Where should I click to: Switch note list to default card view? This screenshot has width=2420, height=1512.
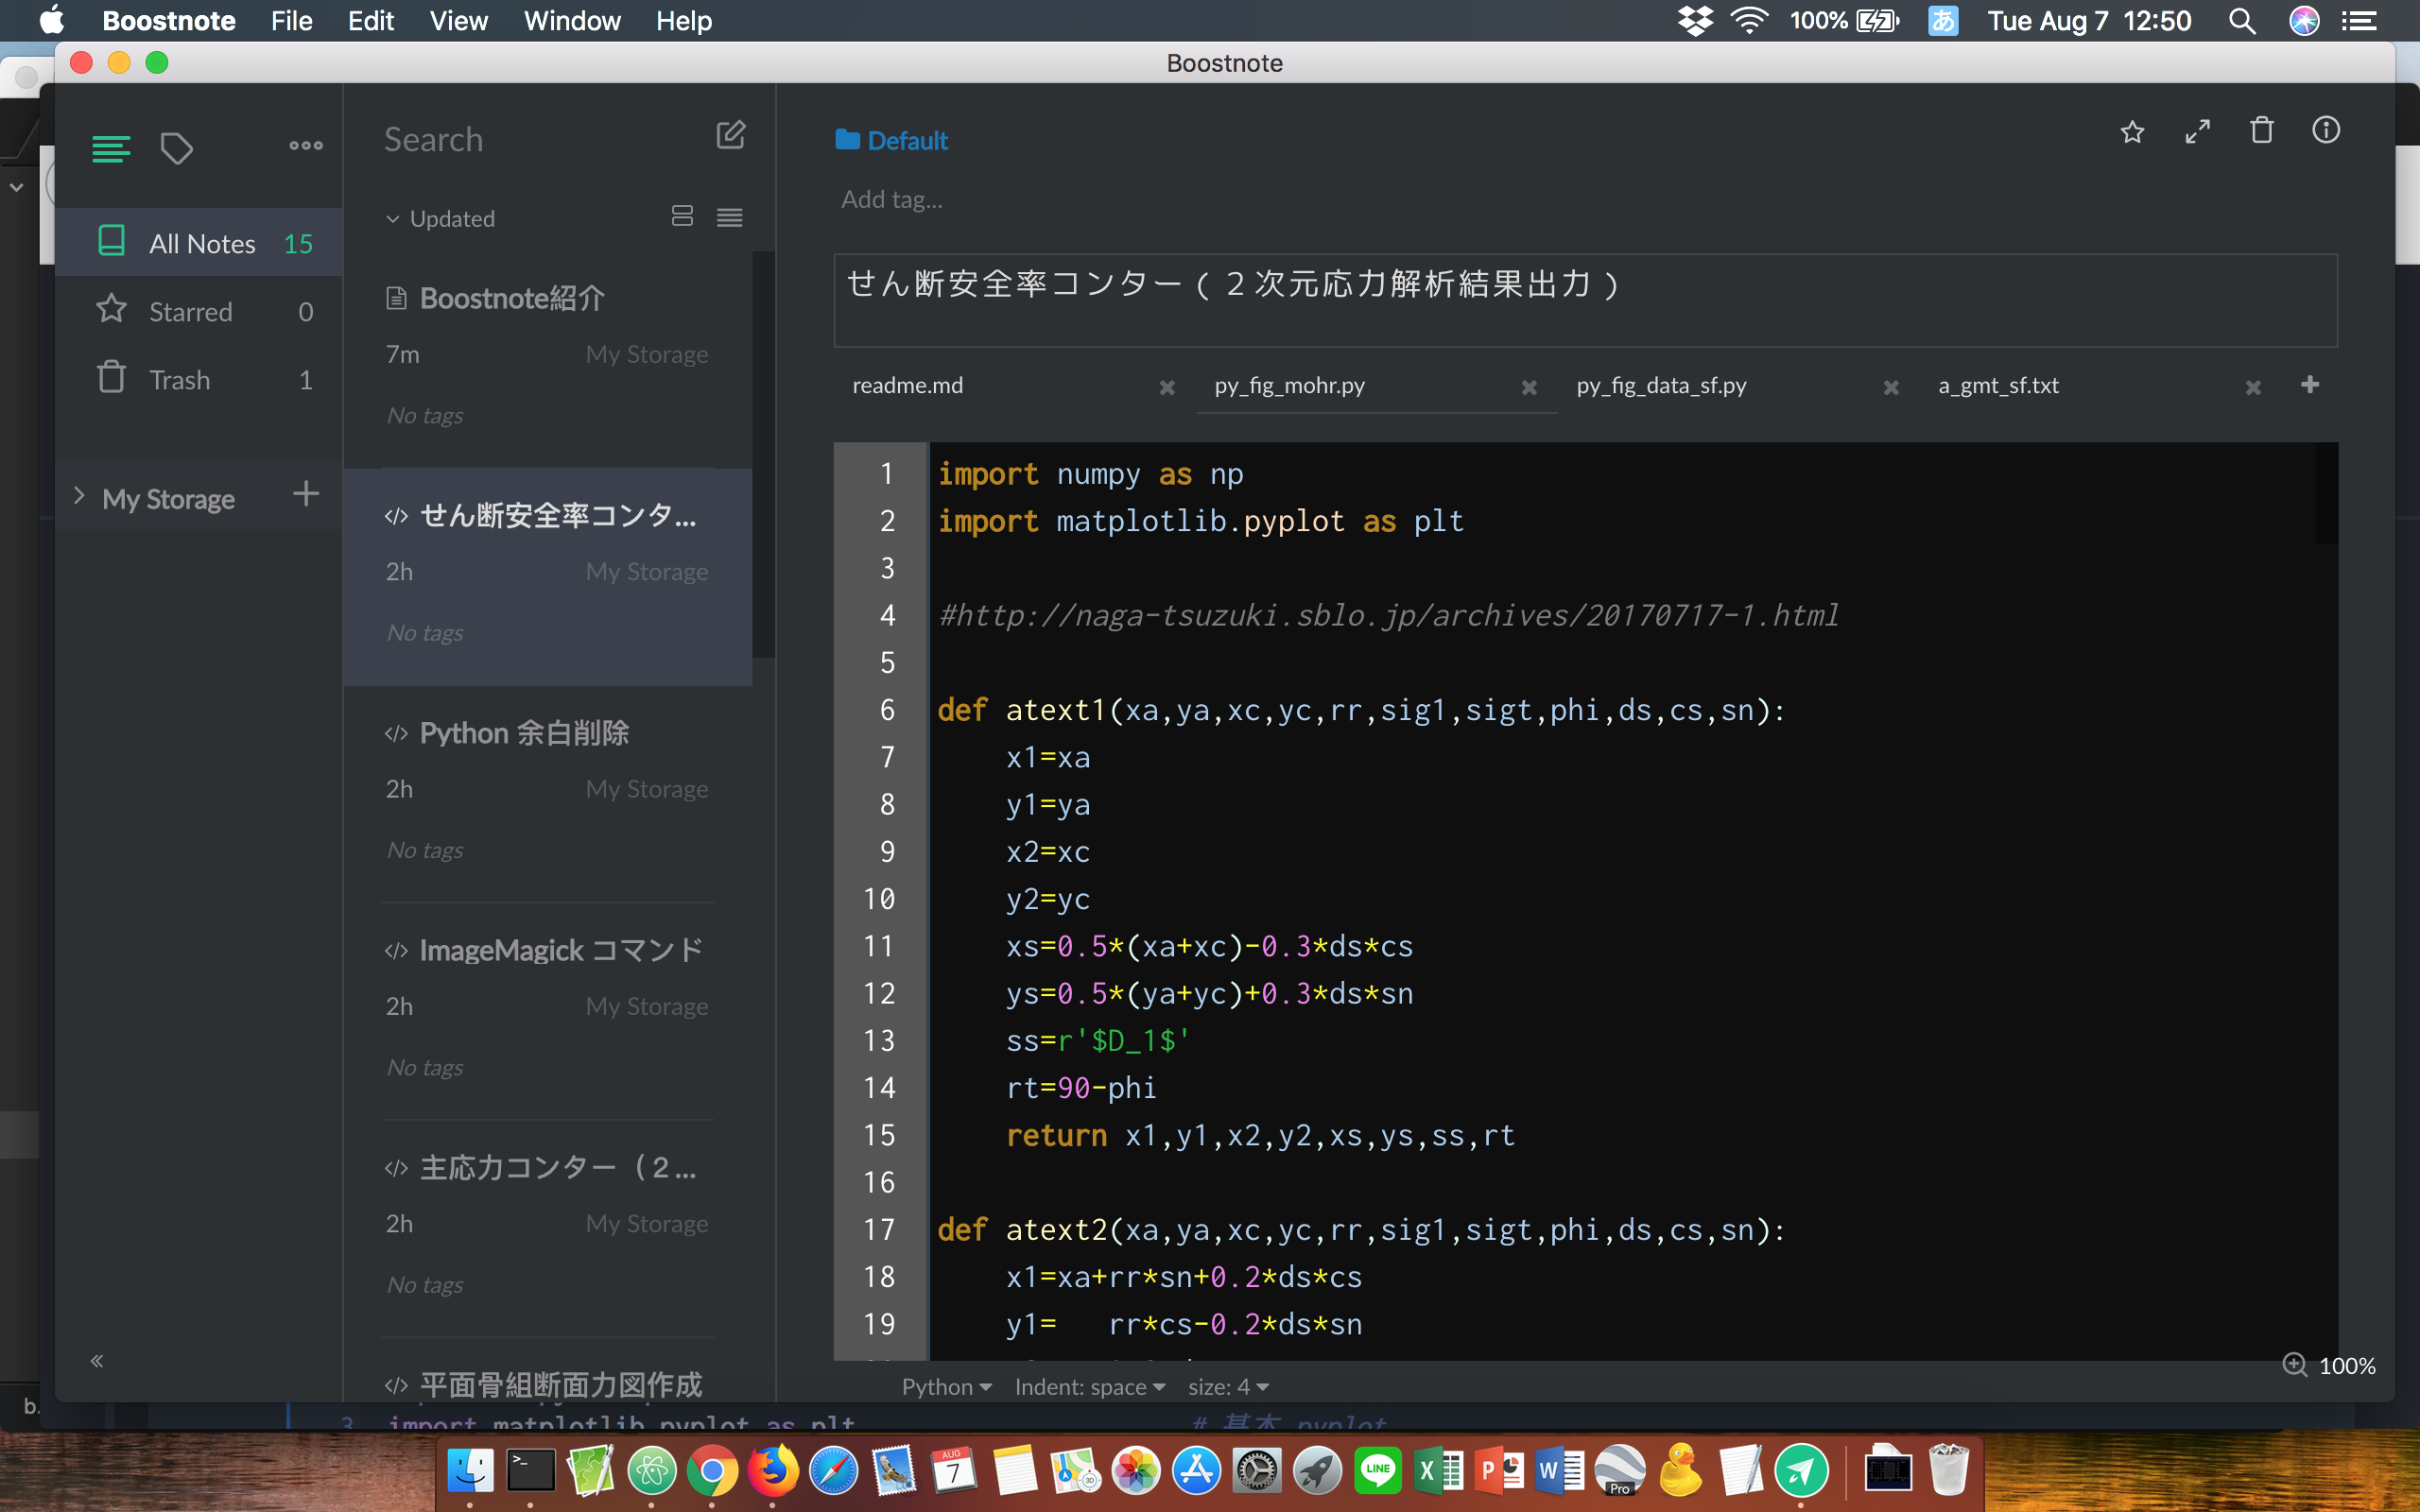(x=682, y=216)
